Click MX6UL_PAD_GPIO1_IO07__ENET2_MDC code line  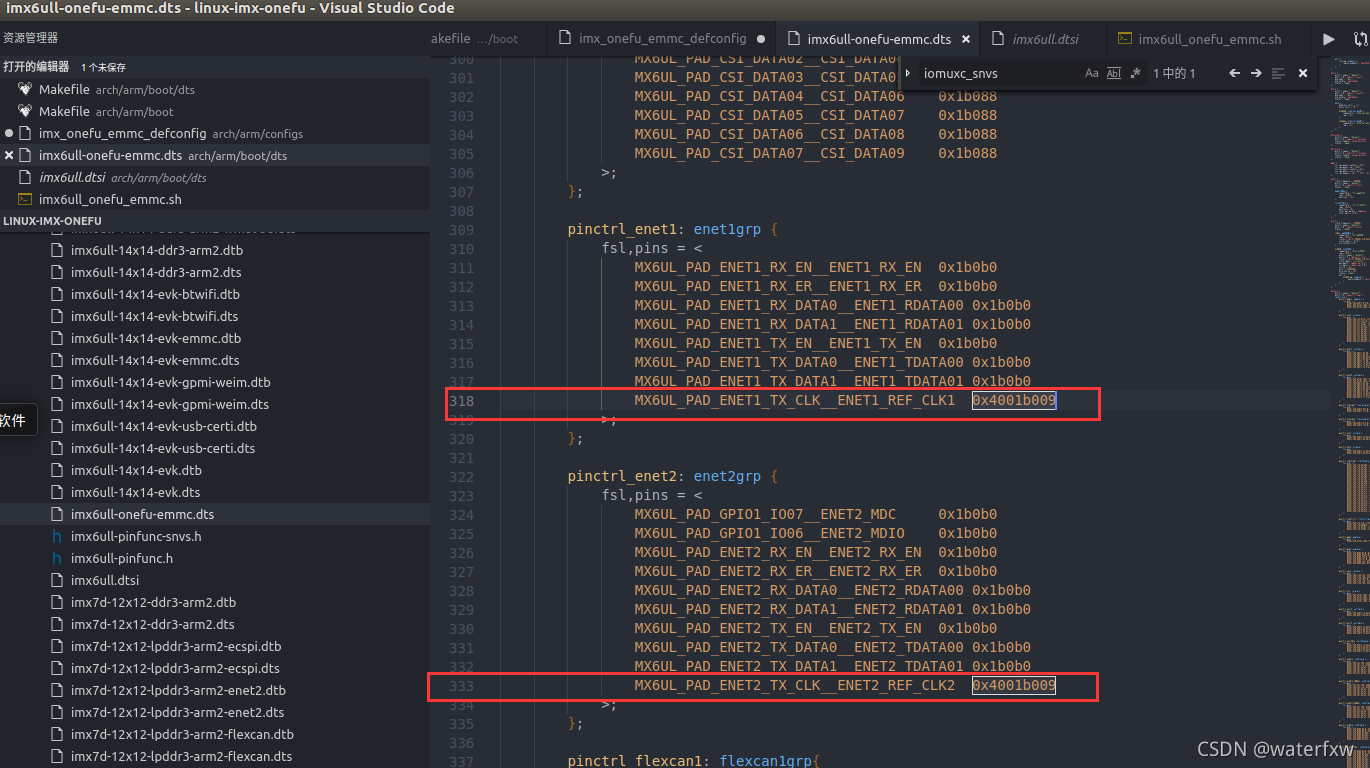(x=815, y=515)
